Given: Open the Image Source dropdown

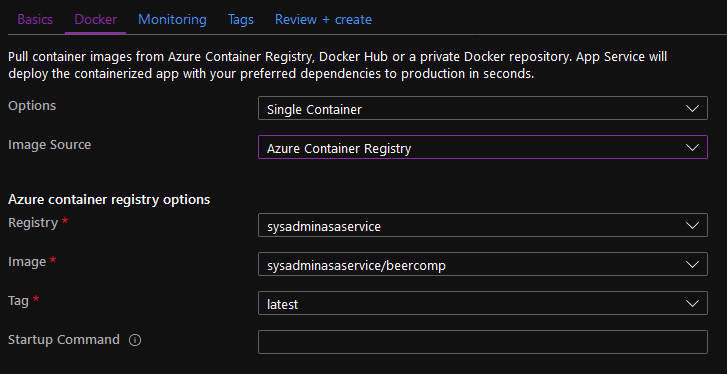Looking at the screenshot, I should tap(483, 147).
